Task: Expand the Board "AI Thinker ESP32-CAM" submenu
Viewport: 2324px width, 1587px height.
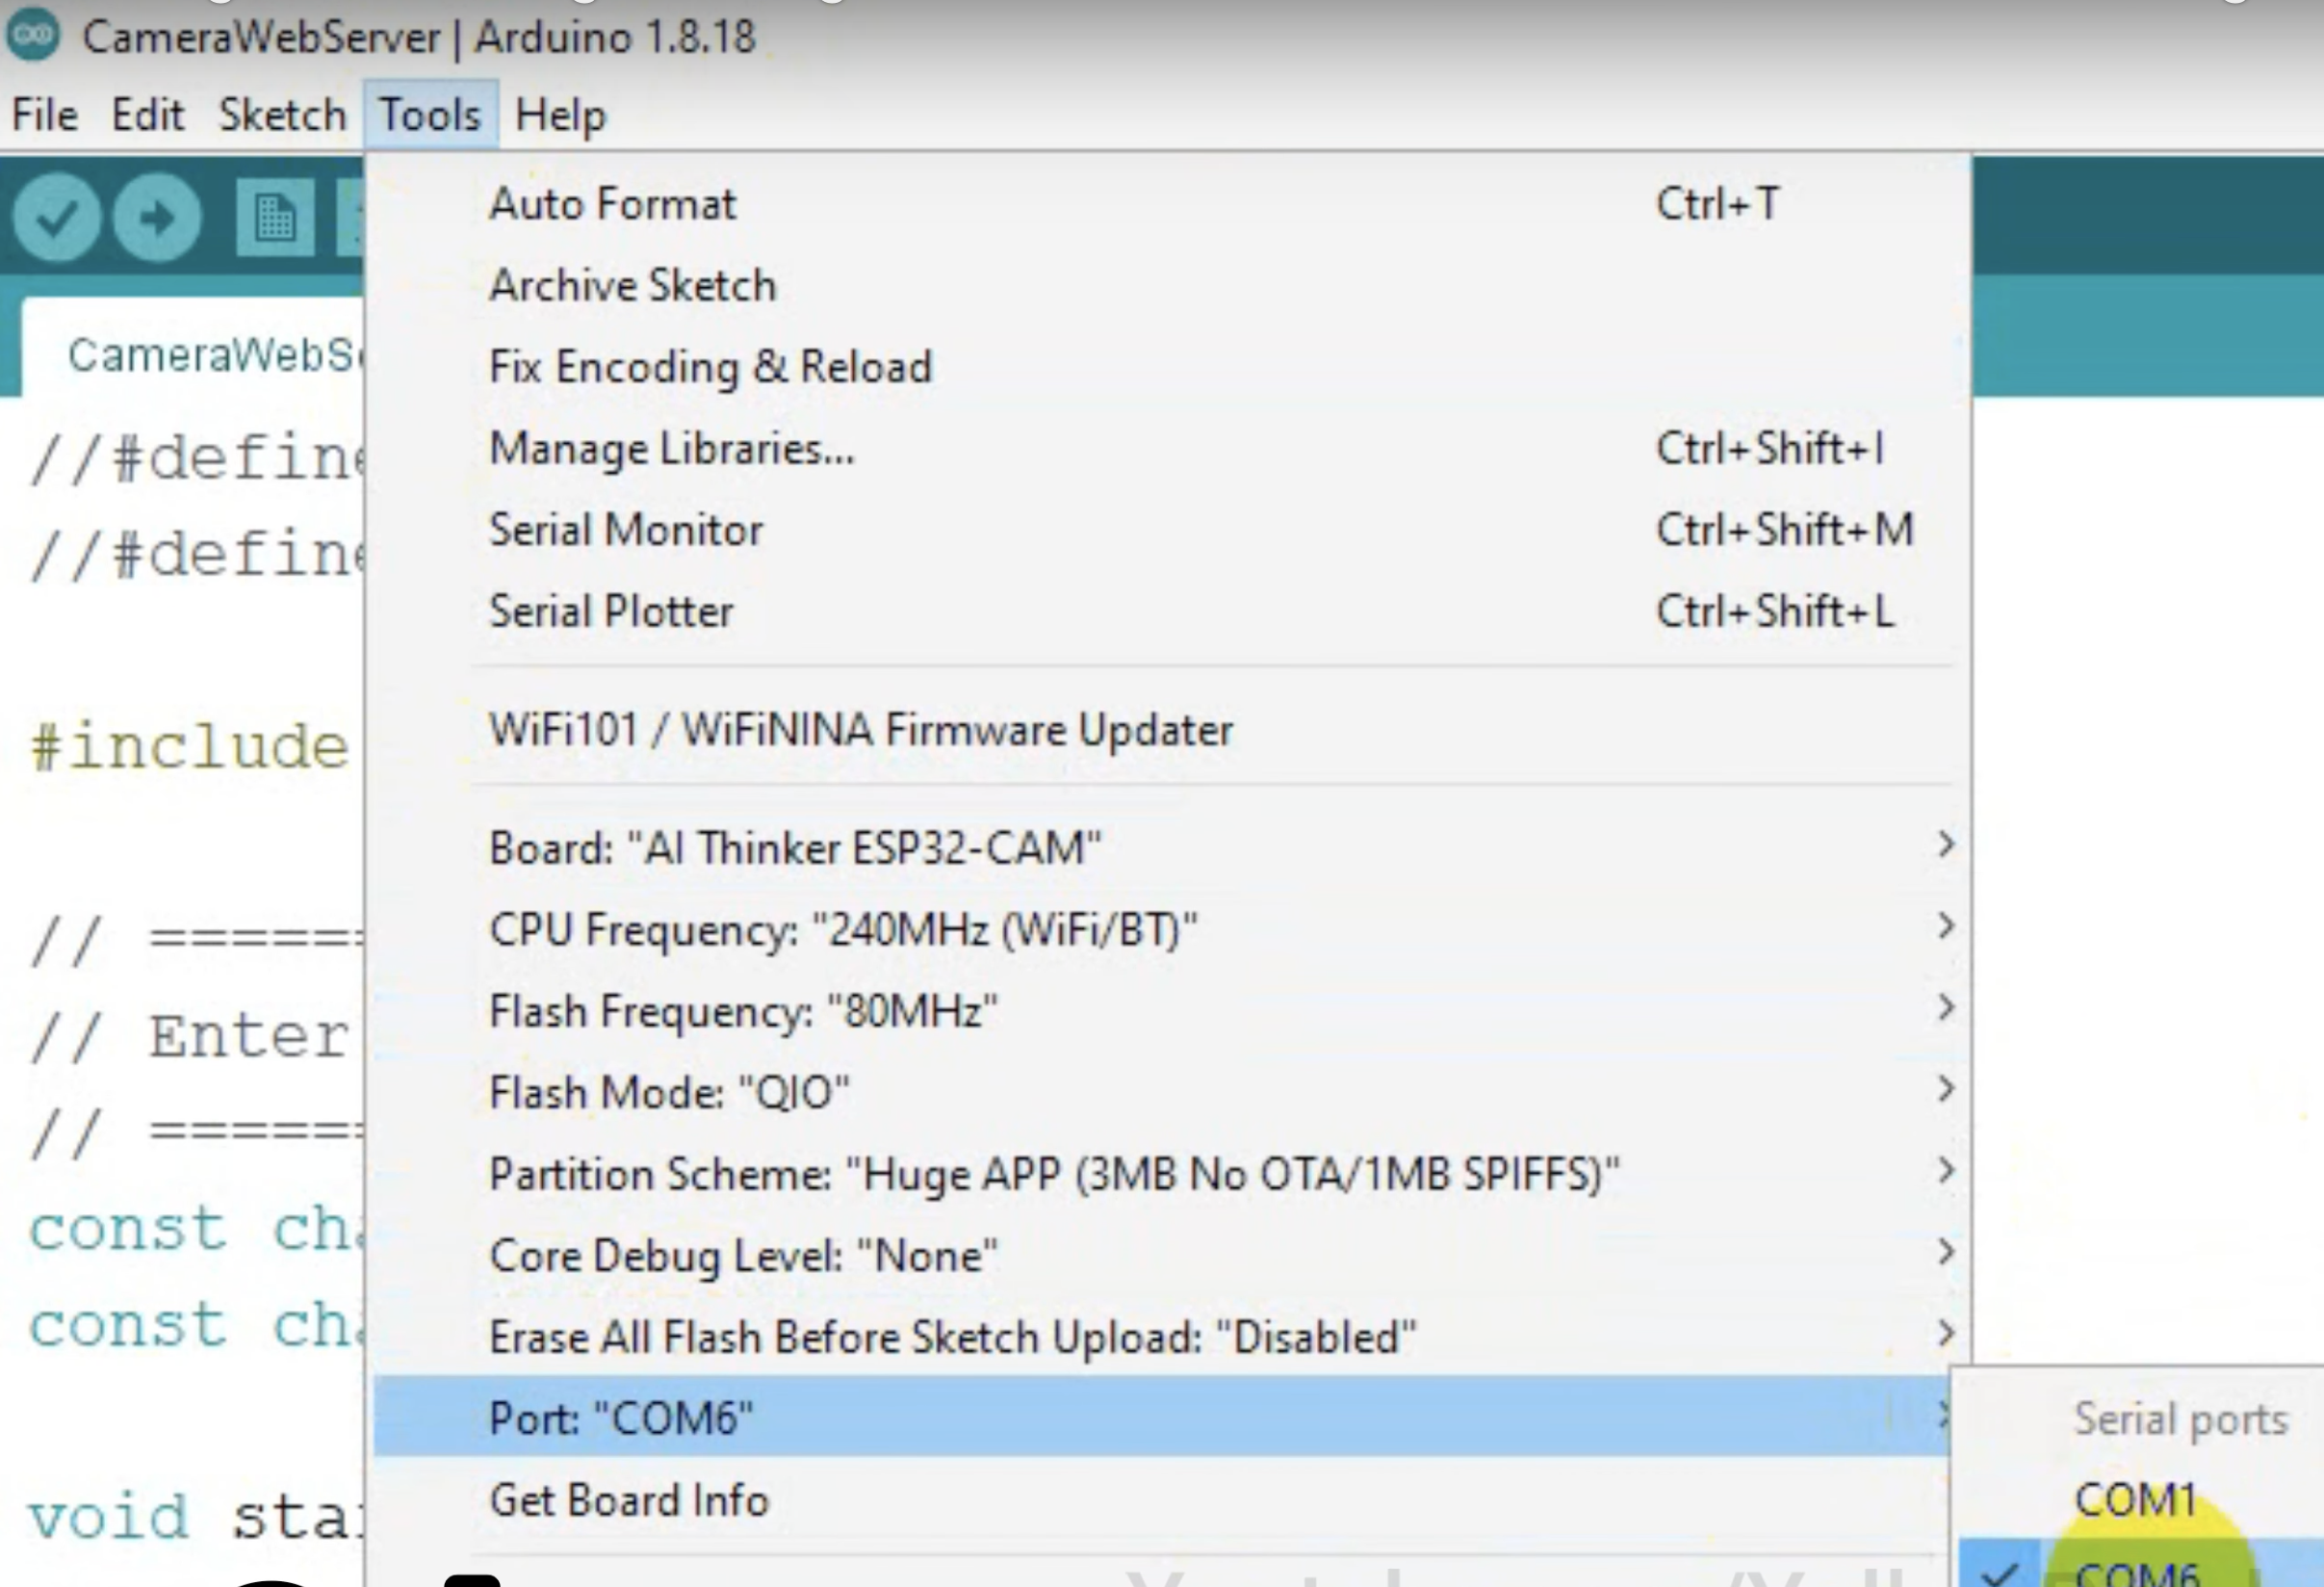Action: (x=794, y=848)
